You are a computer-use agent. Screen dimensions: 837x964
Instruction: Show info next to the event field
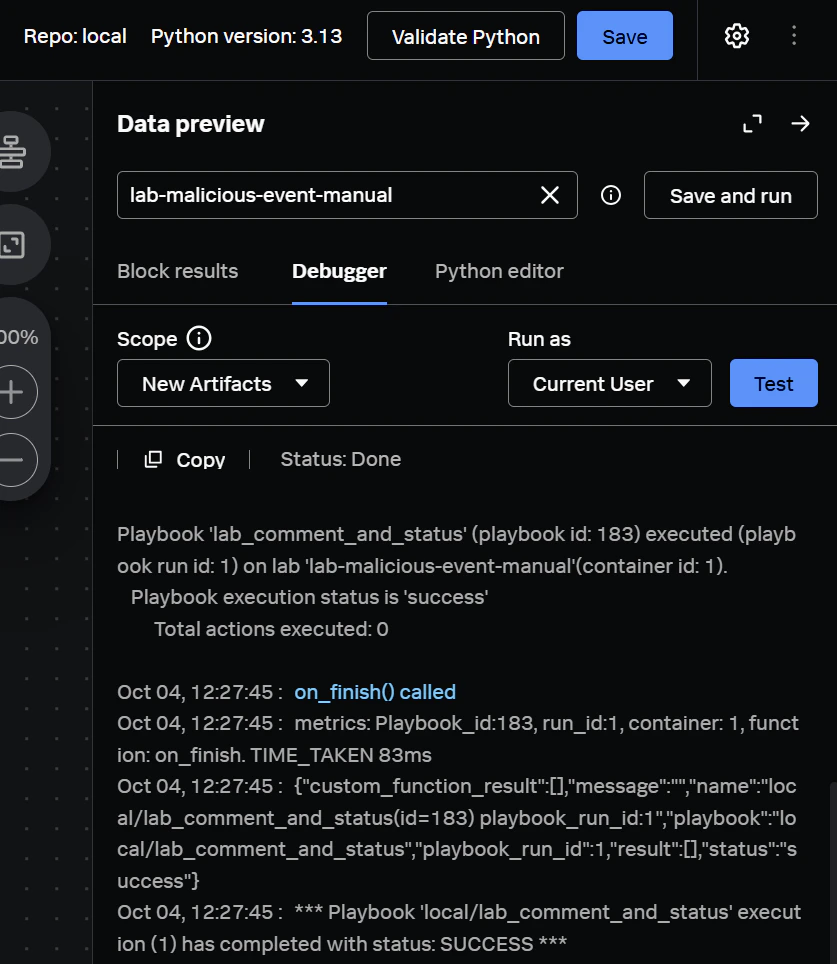click(611, 196)
